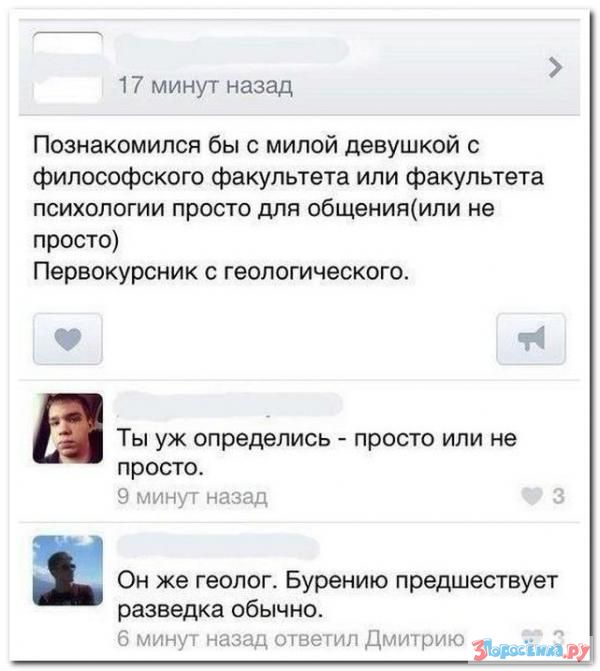The height and width of the screenshot is (671, 600).
Task: Select the "17 минут назад" timestamp
Action: (x=205, y=86)
